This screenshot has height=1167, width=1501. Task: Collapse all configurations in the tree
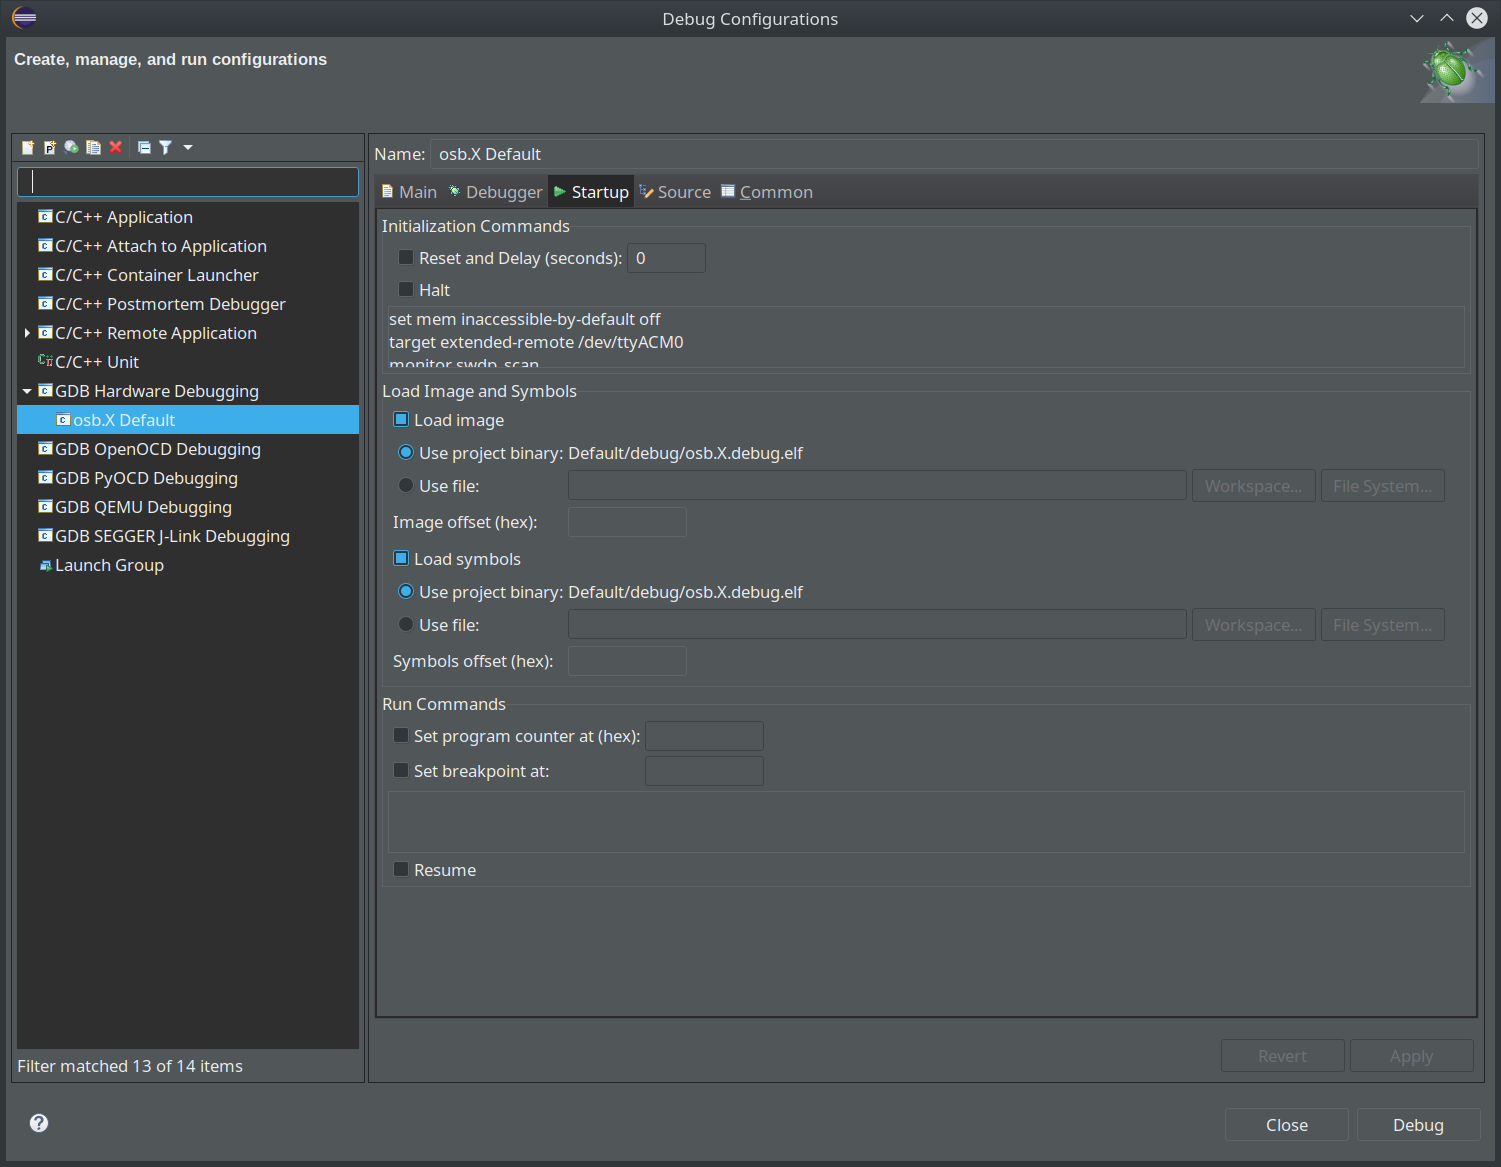[x=144, y=148]
